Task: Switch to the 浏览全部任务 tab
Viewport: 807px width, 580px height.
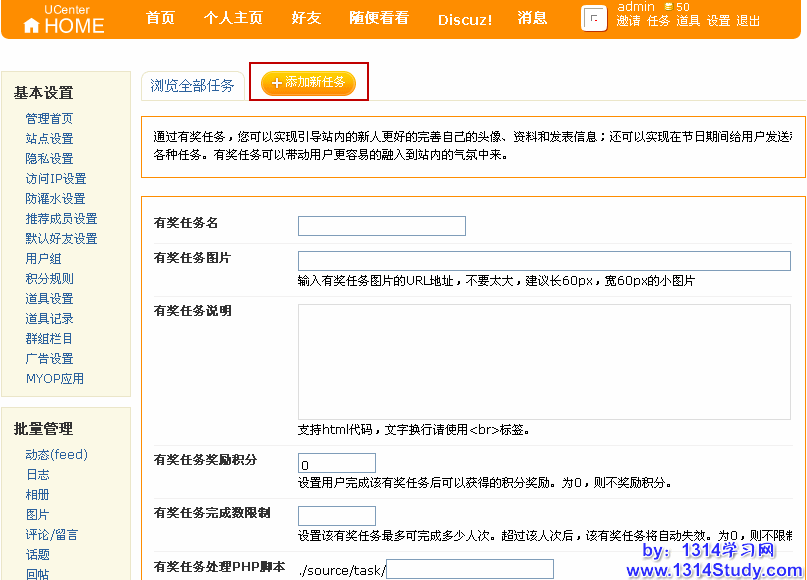Action: click(192, 86)
